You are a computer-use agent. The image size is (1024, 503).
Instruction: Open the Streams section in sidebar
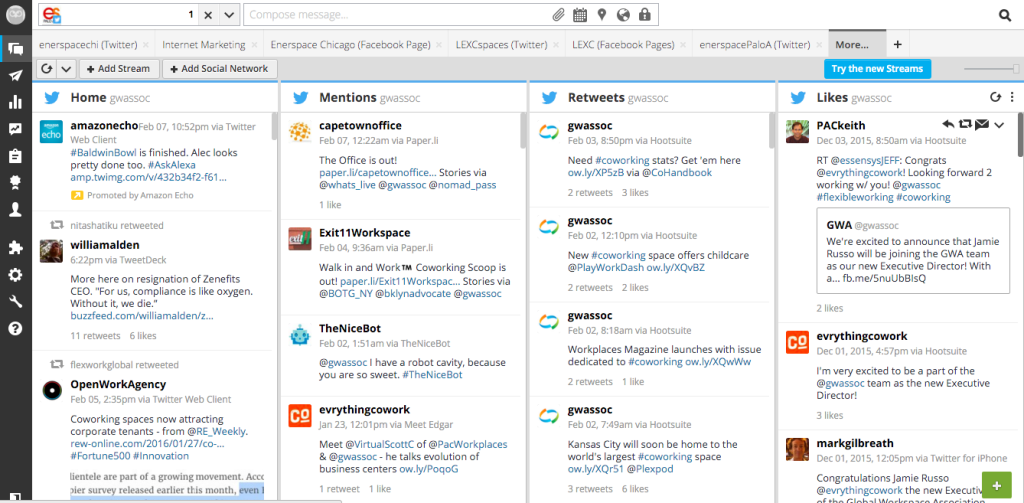click(16, 48)
